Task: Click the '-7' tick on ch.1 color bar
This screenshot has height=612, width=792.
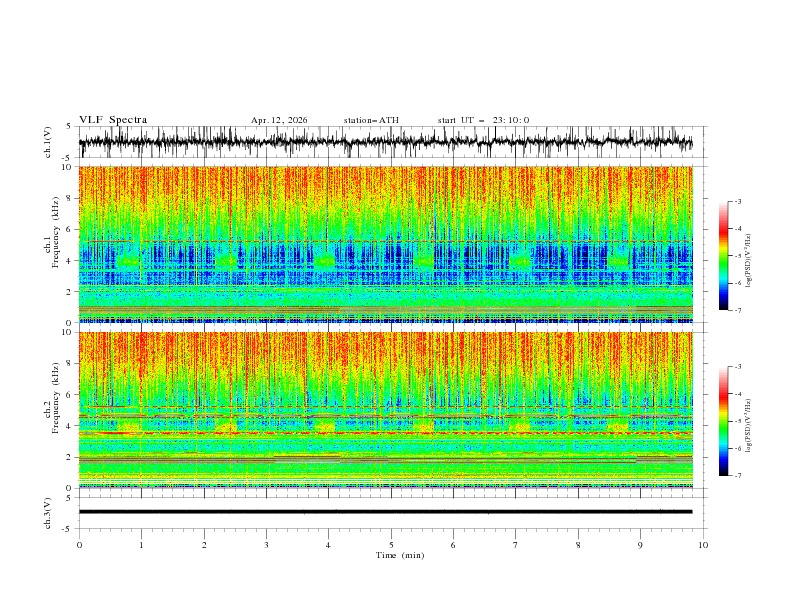Action: click(738, 310)
